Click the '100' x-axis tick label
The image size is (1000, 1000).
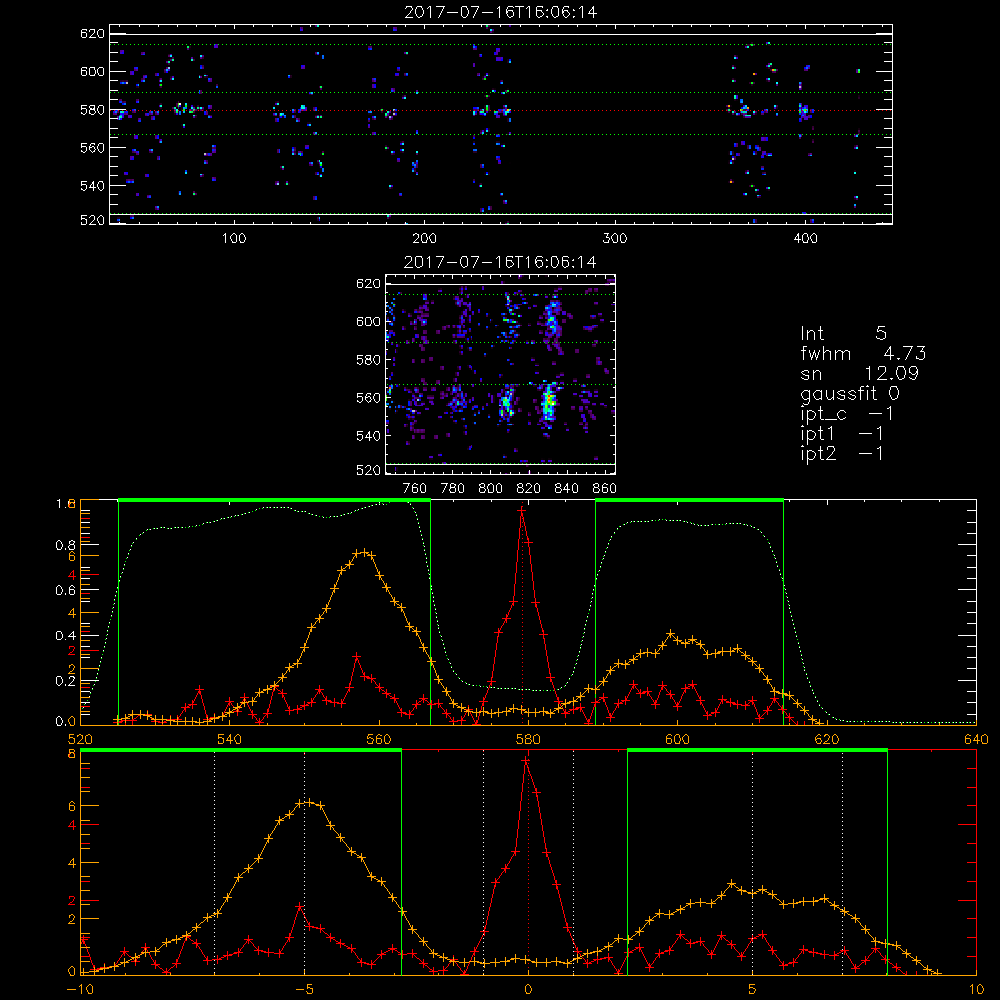pos(234,239)
